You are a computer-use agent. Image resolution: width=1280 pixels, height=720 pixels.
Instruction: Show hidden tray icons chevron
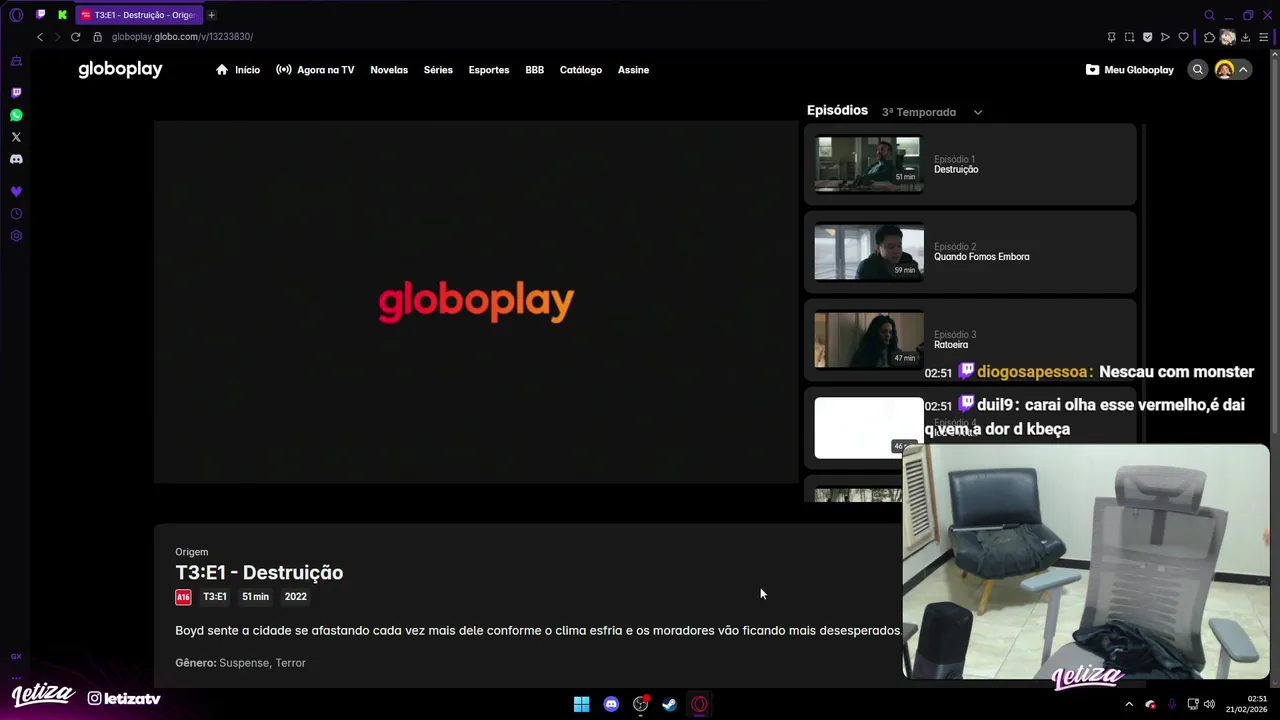(x=1129, y=704)
